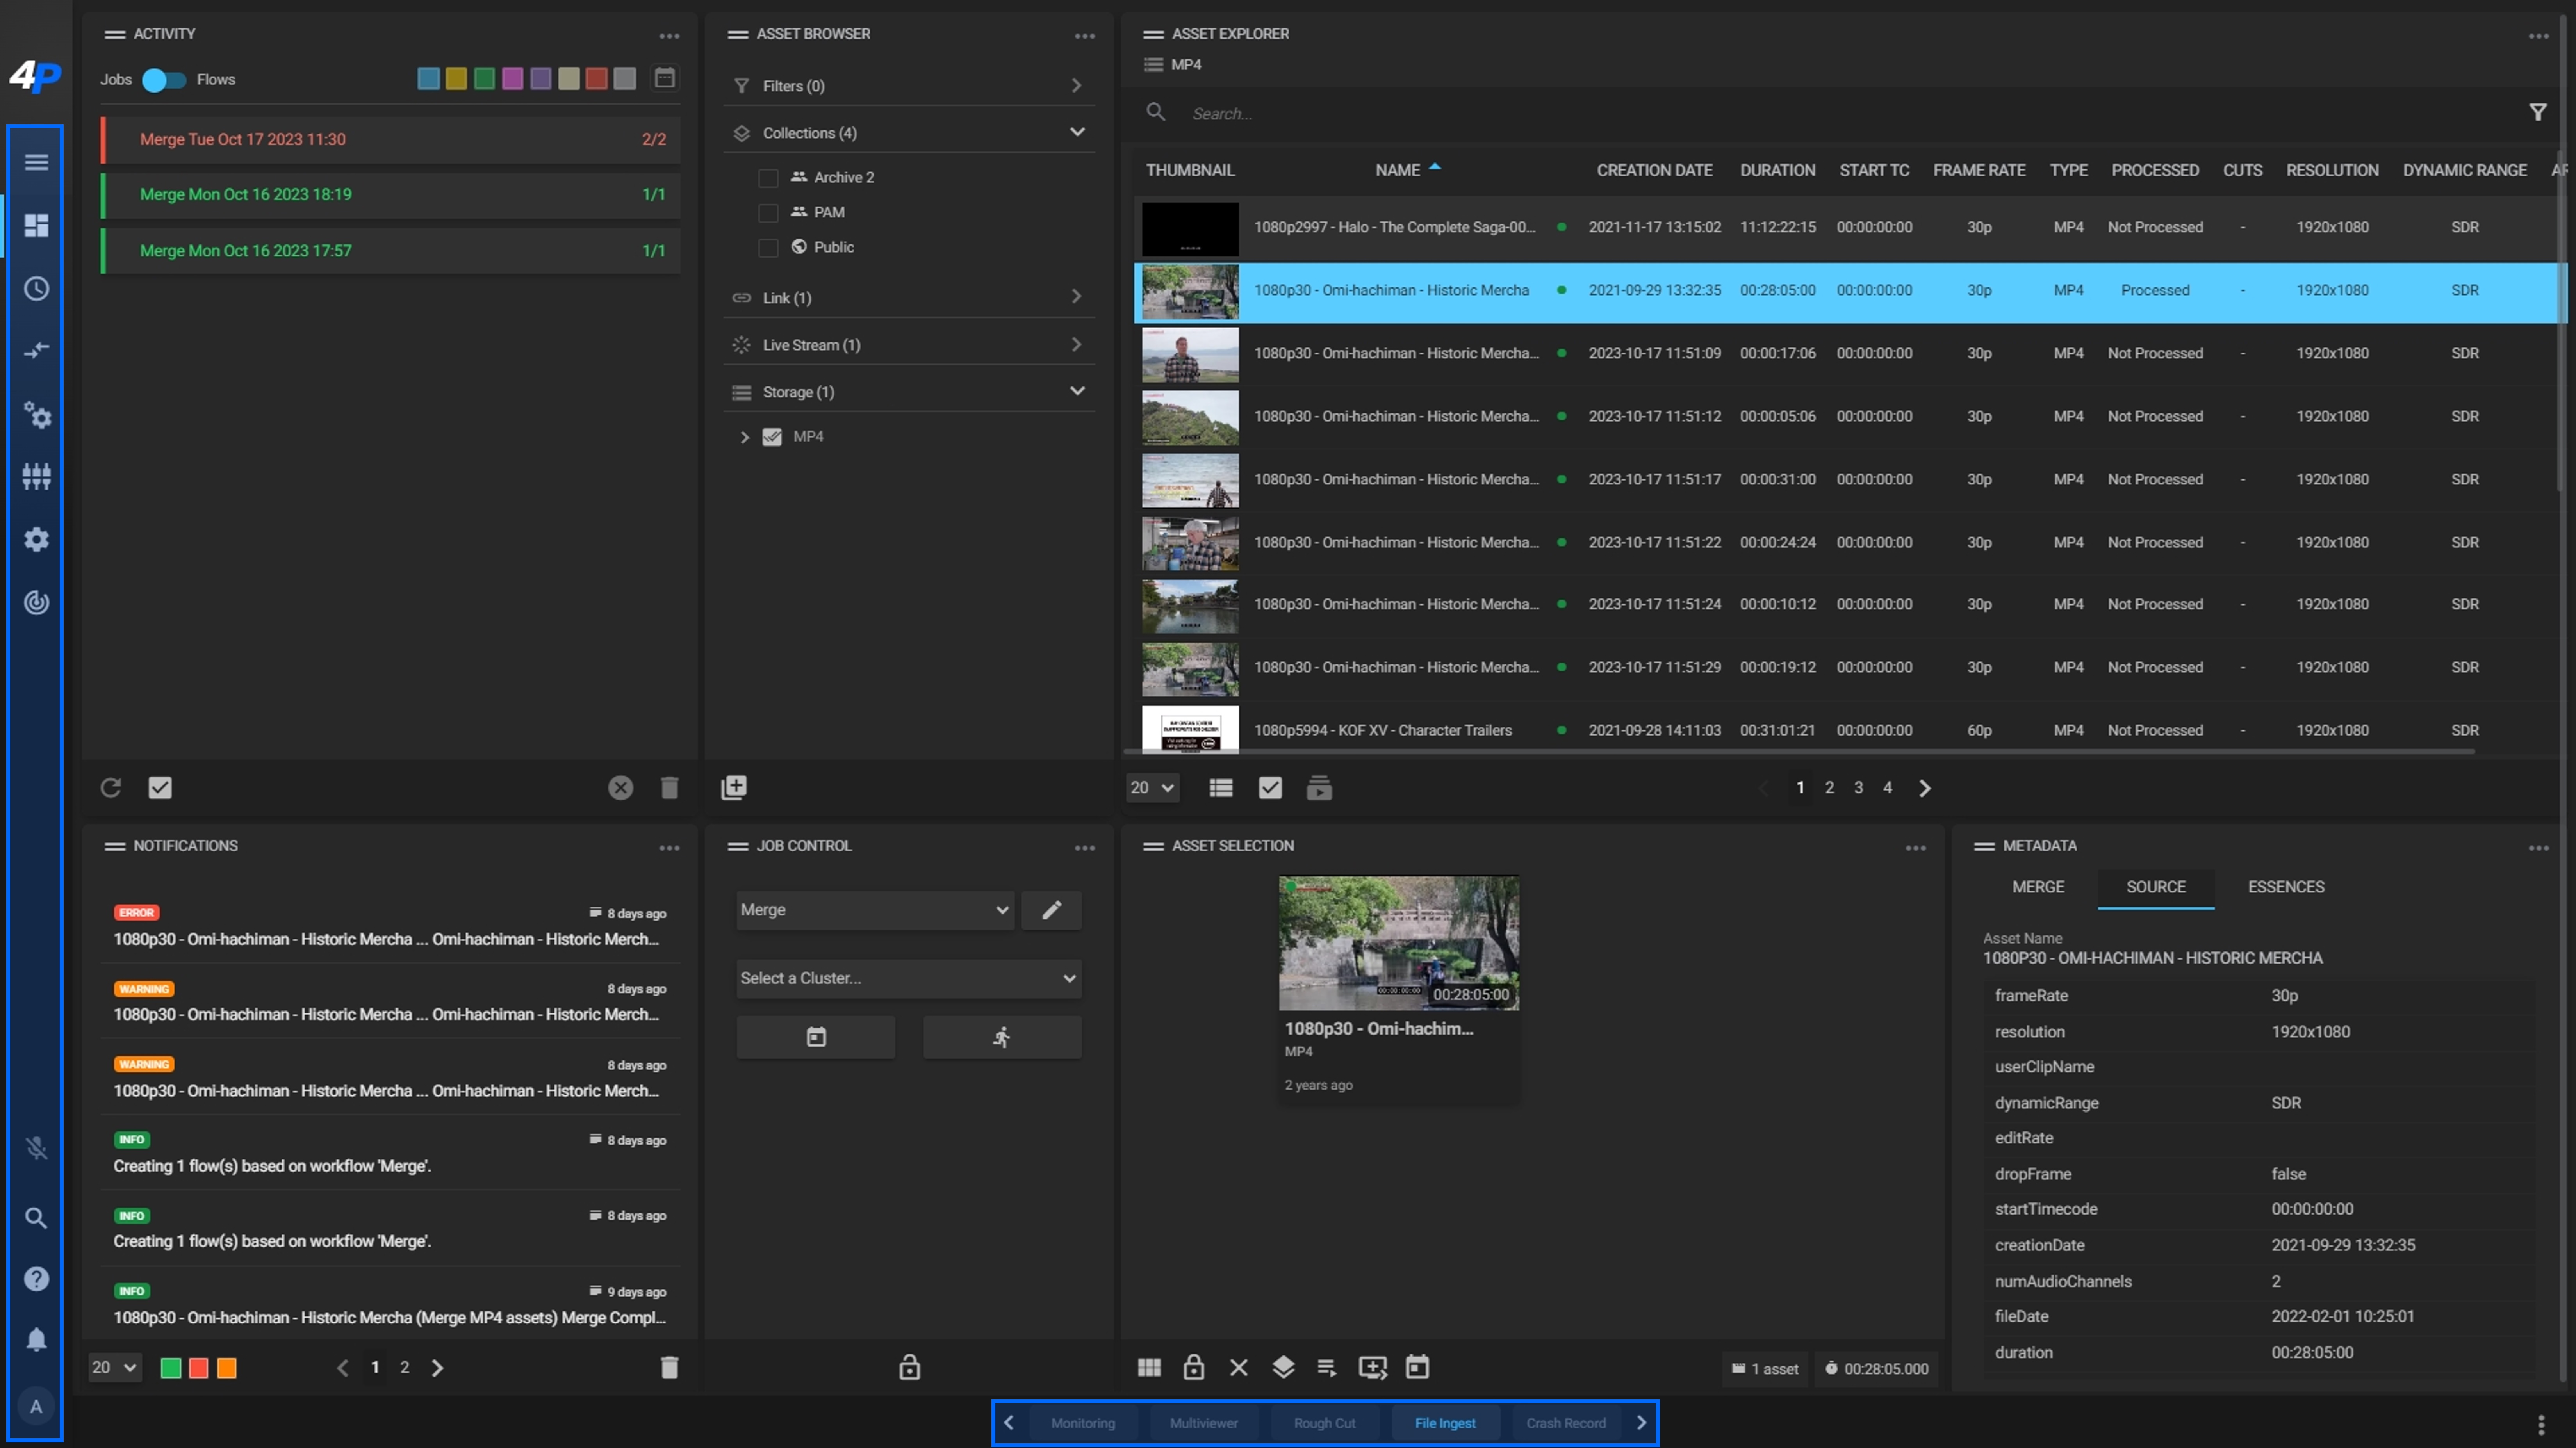Click the grid view icon in Asset Explorer

coord(1219,787)
